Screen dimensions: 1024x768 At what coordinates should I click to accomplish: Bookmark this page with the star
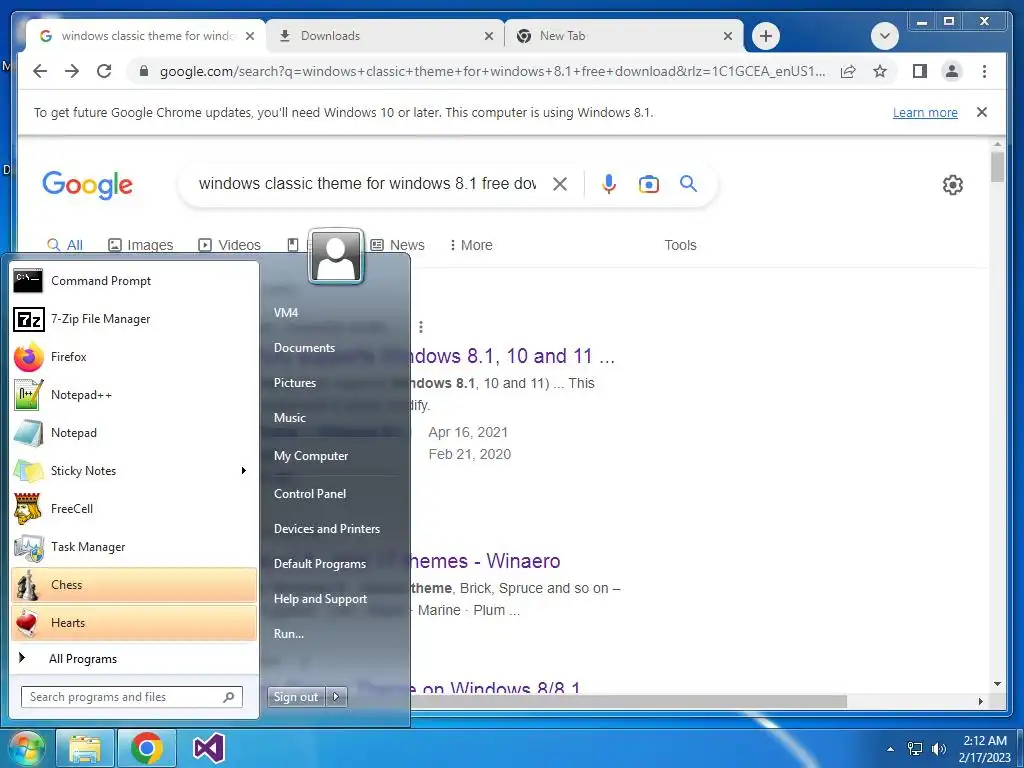tap(880, 71)
